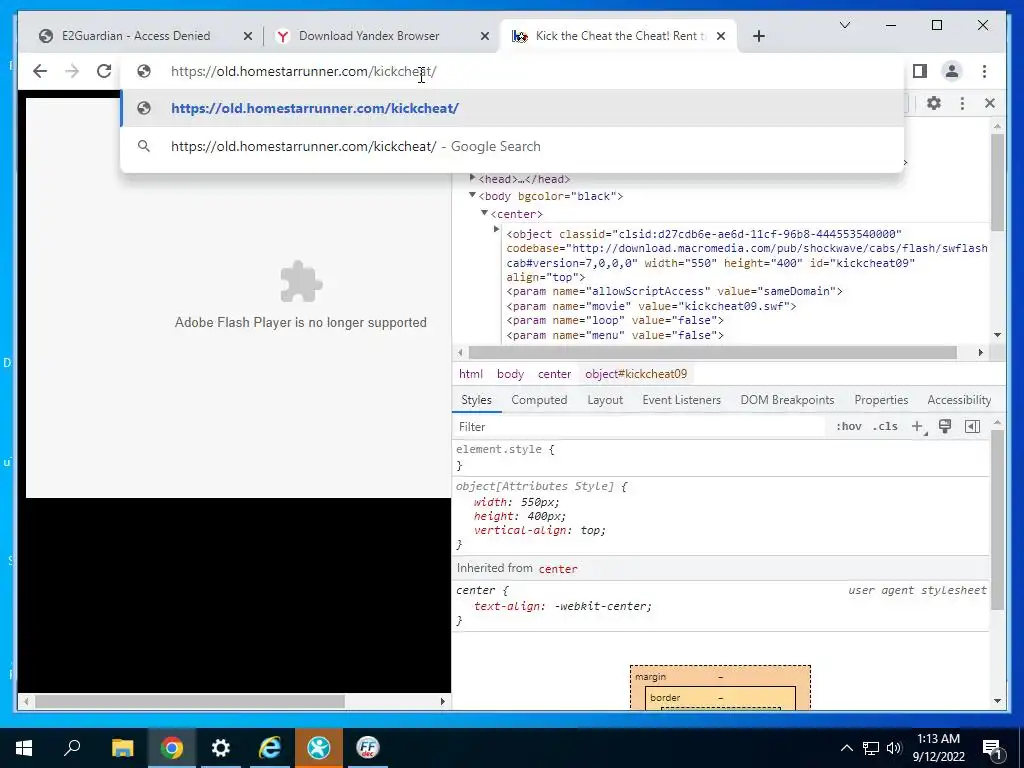Viewport: 1024px width, 768px height.
Task: Open the tab search chevron
Action: tap(844, 25)
